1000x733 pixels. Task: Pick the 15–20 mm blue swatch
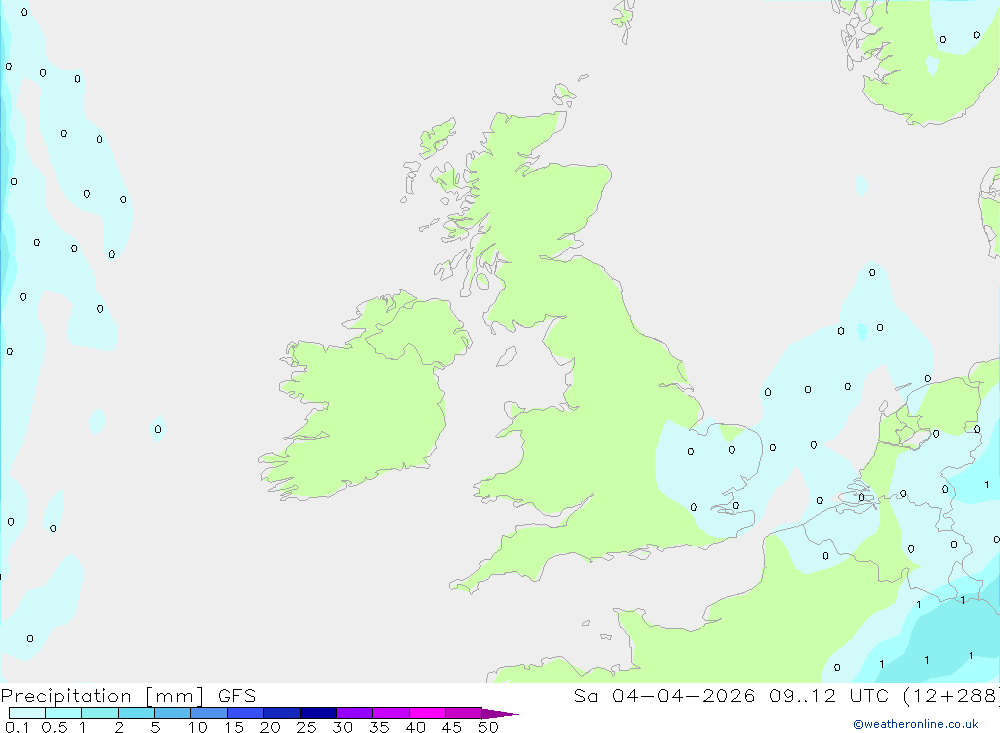point(246,713)
